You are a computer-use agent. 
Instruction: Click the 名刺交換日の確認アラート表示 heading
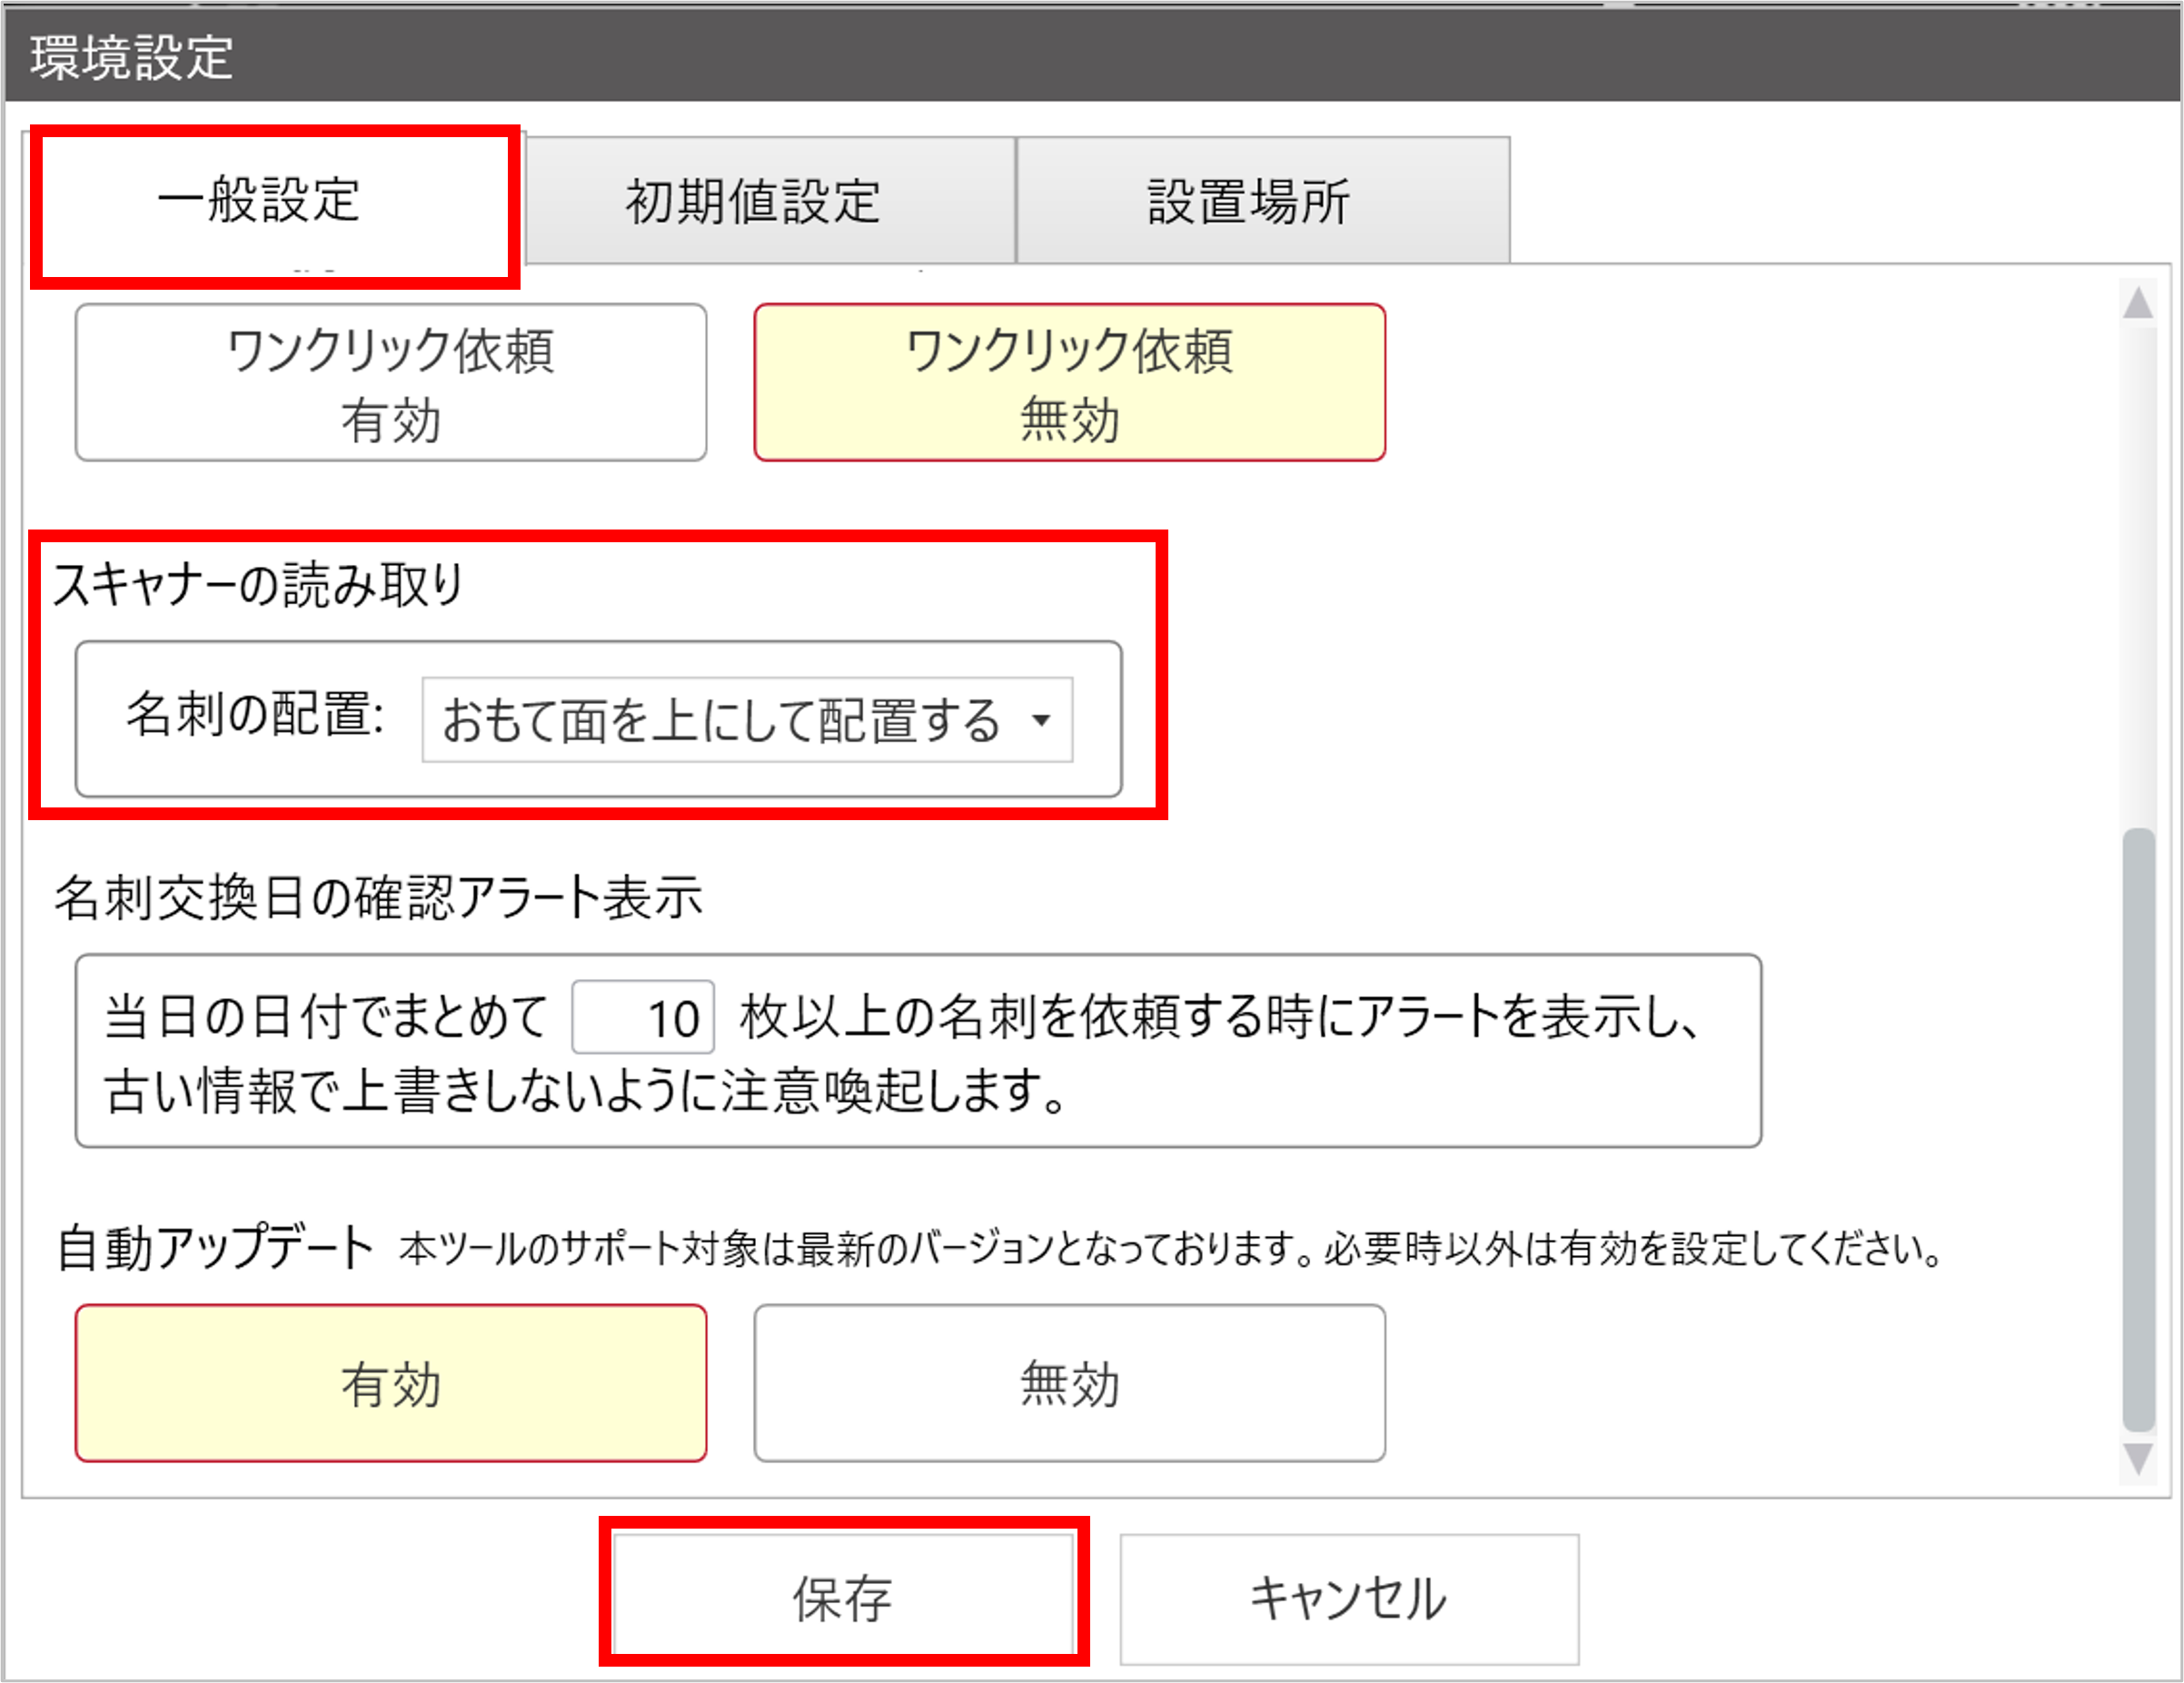coord(378,897)
